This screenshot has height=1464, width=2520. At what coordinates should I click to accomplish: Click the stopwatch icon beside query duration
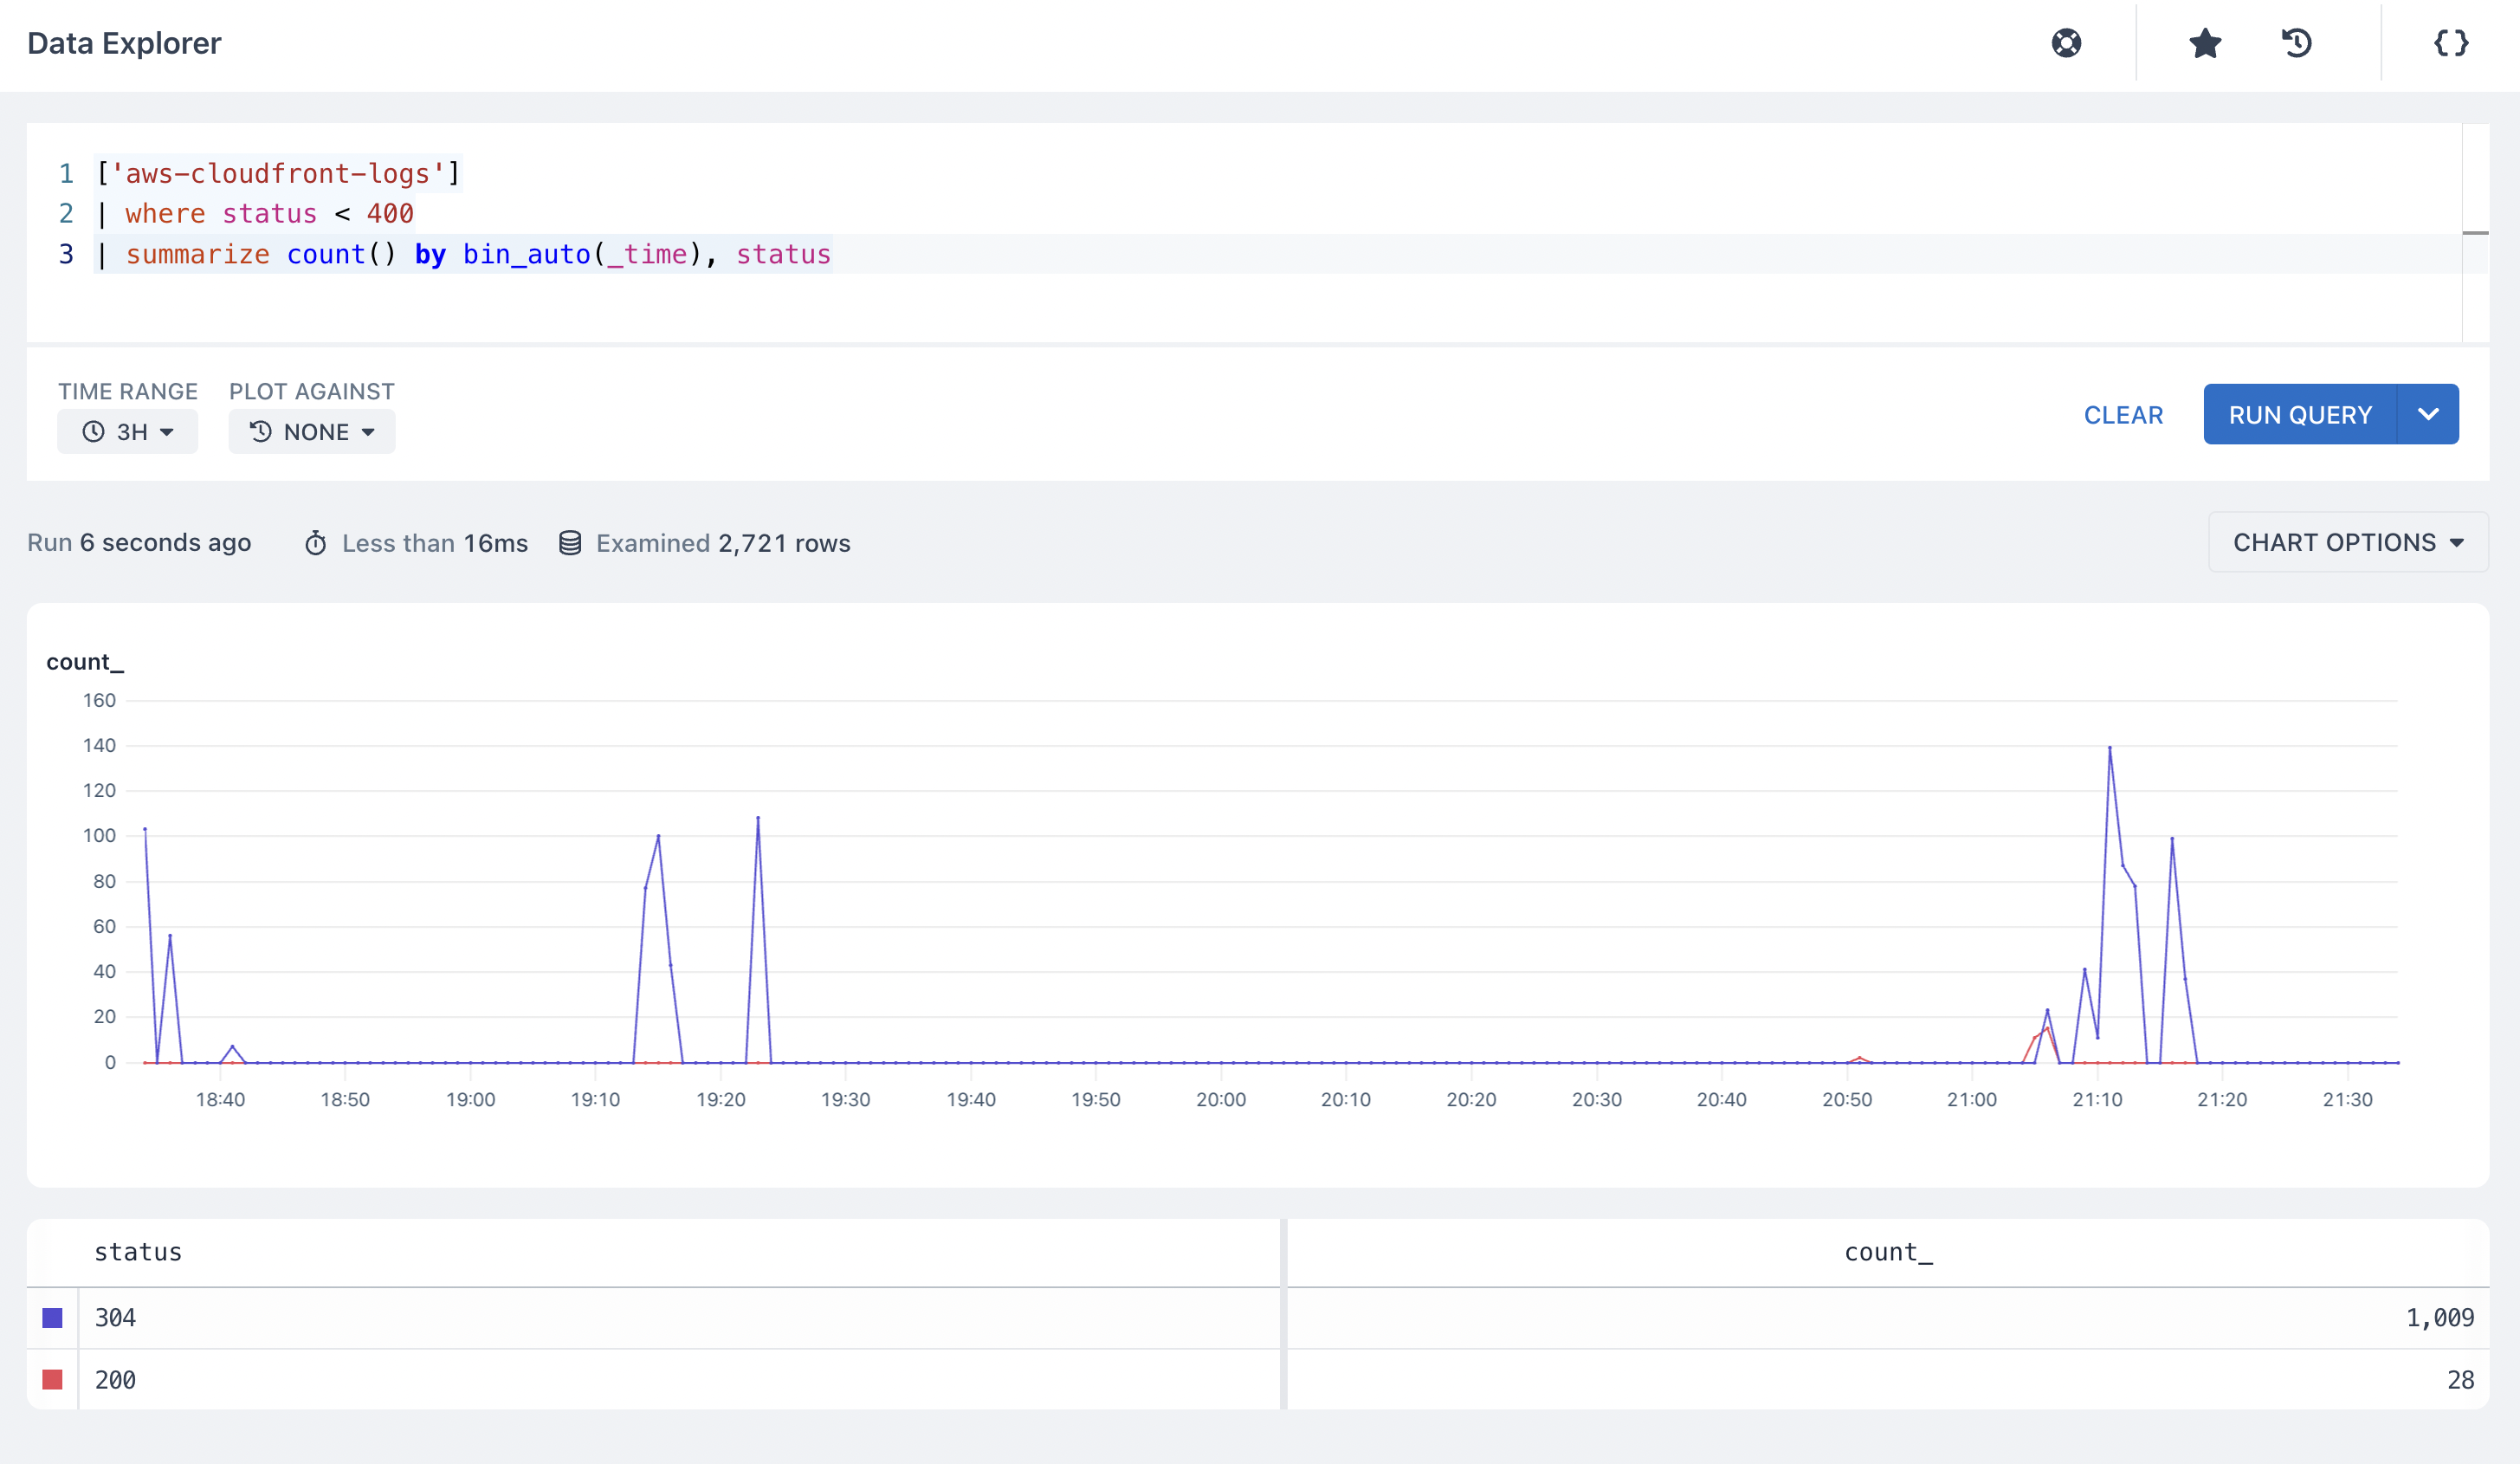coord(315,543)
